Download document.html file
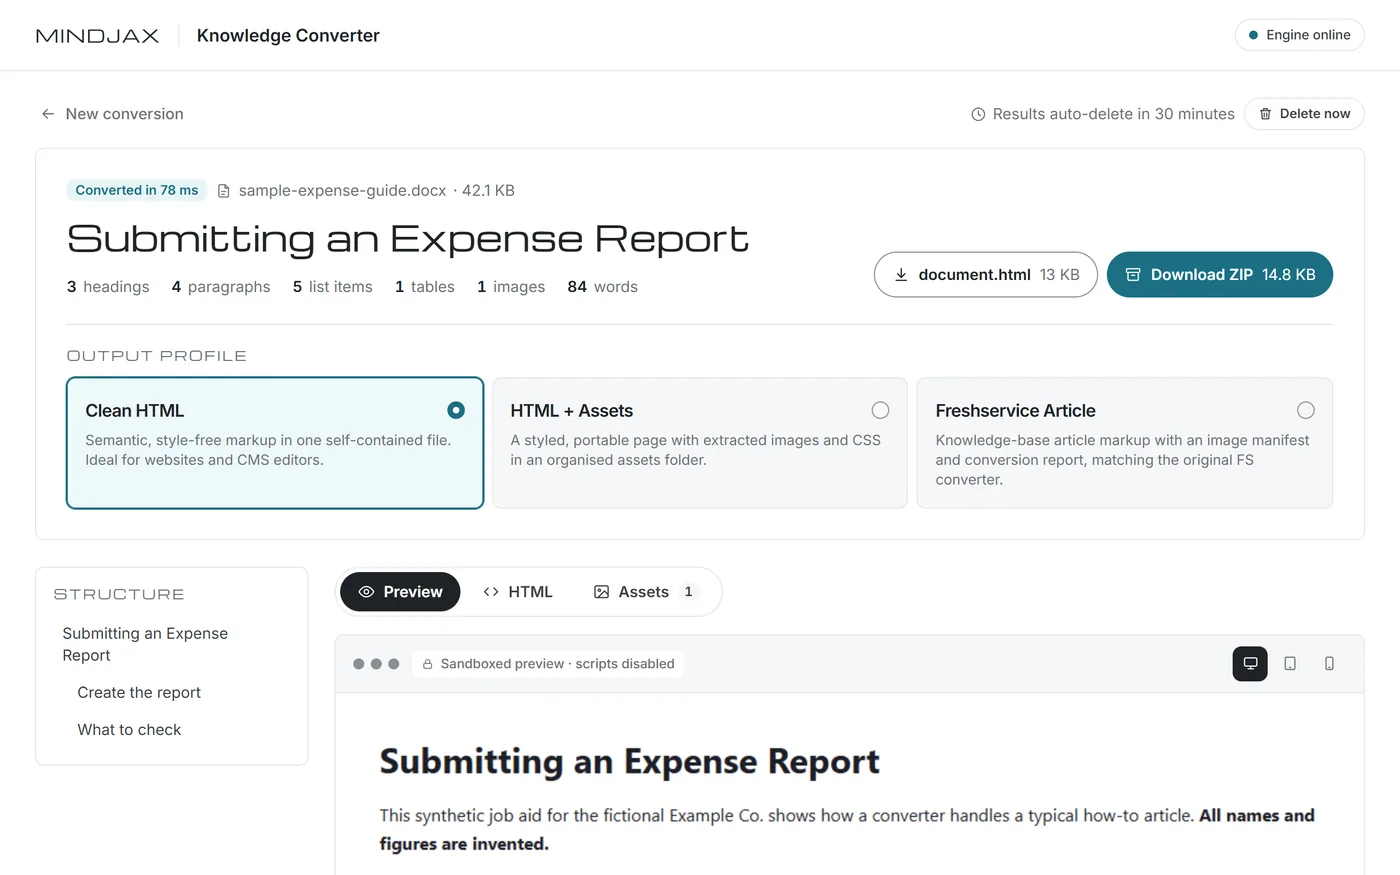The height and width of the screenshot is (875, 1400). (x=986, y=275)
